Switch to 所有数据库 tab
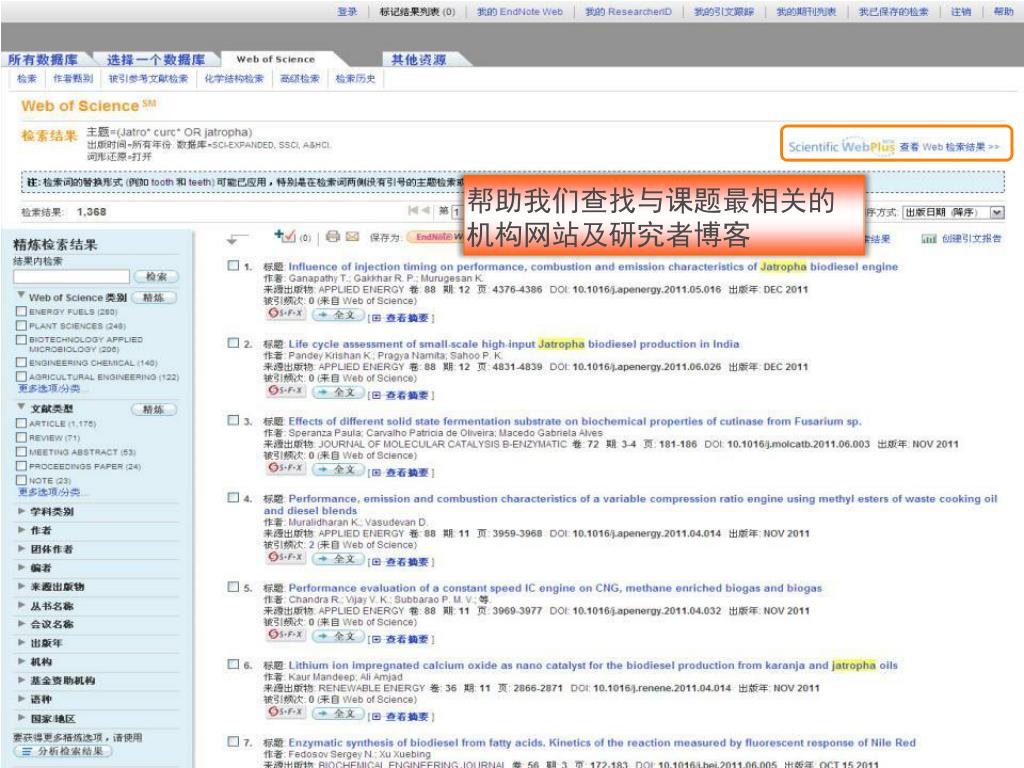Screen dimensions: 1024x768 pyautogui.click(x=43, y=59)
